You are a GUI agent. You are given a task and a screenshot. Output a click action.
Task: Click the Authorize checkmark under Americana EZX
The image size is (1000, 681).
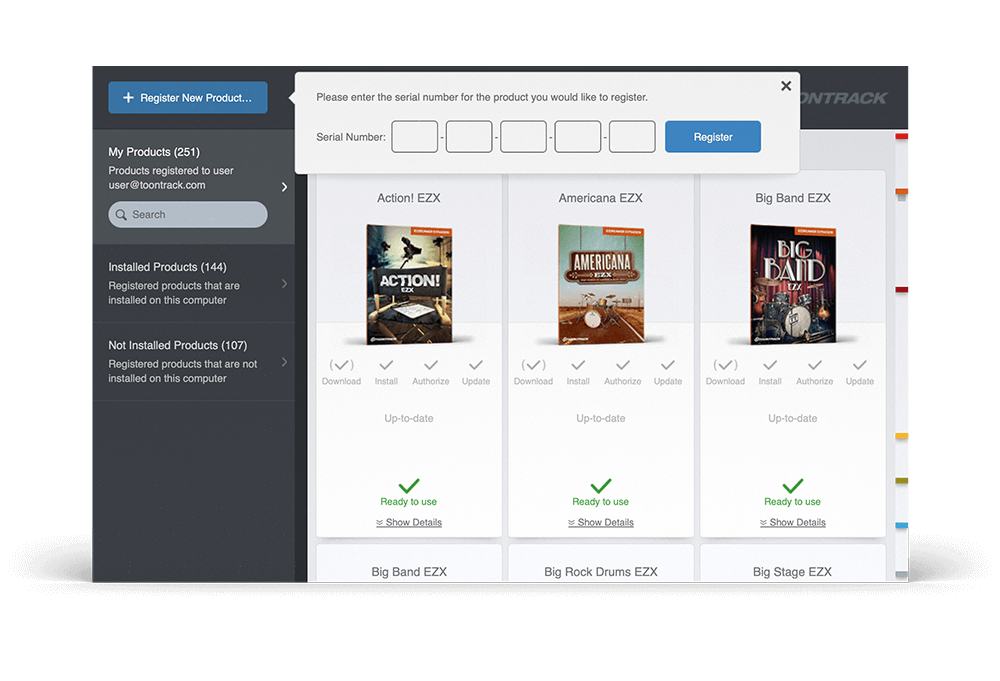[x=622, y=366]
